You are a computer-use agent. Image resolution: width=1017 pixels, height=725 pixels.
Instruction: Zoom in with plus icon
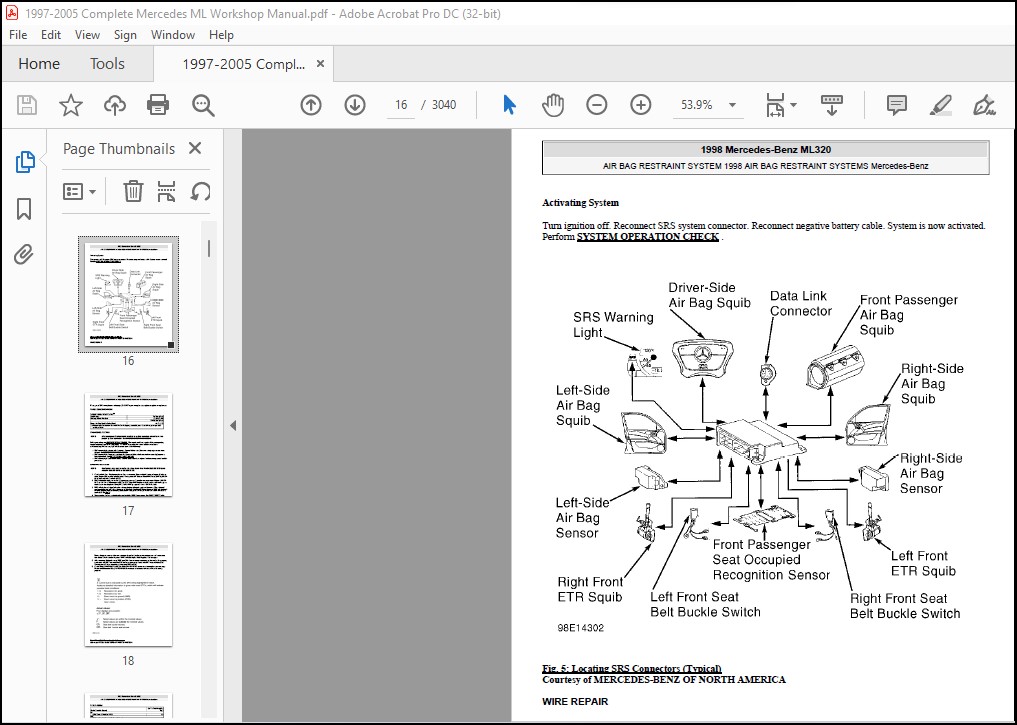[x=641, y=105]
